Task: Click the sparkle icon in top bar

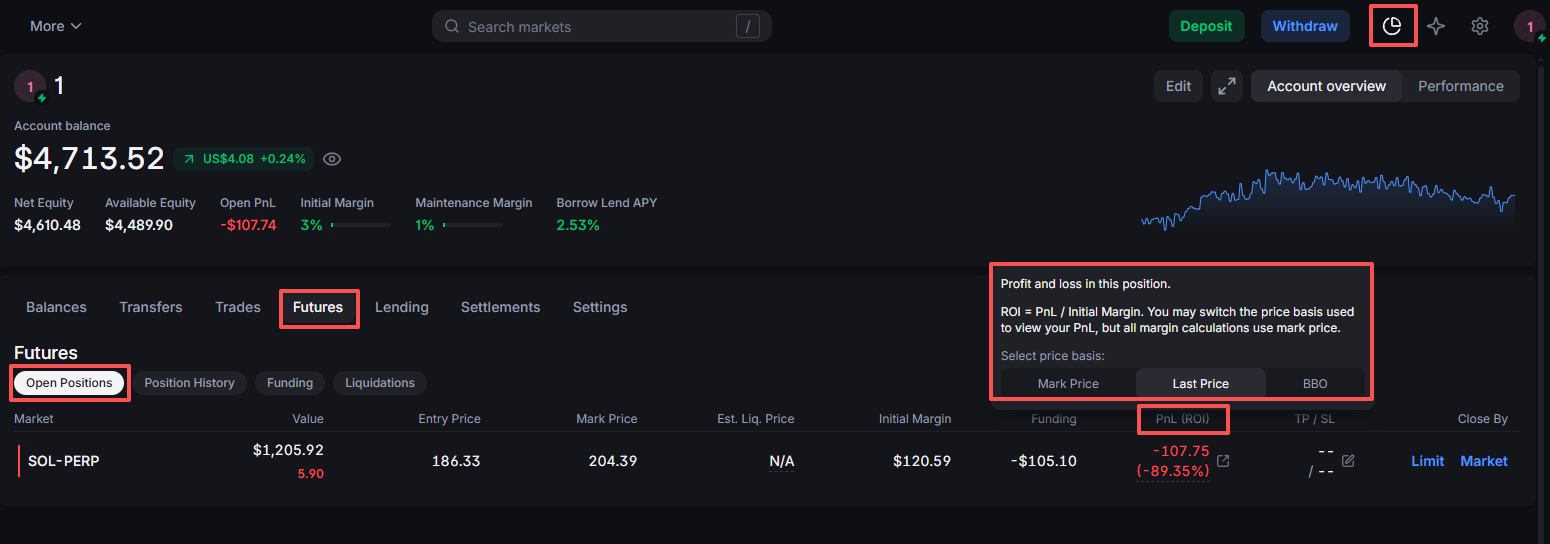Action: coord(1436,26)
